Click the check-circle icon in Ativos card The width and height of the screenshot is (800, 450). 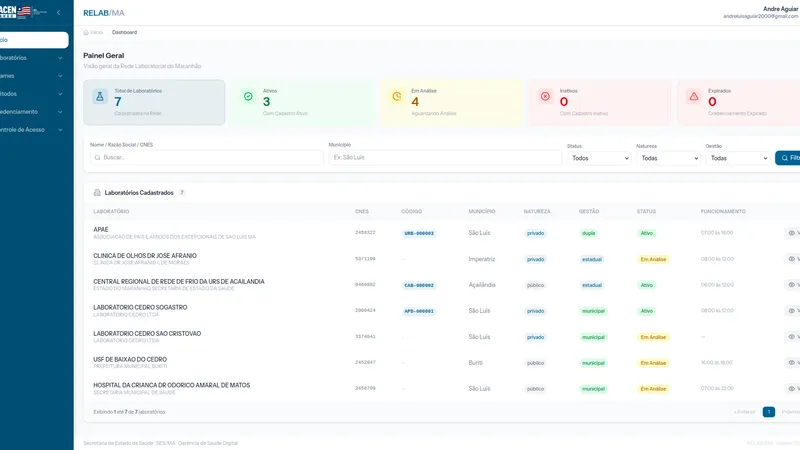pos(248,96)
